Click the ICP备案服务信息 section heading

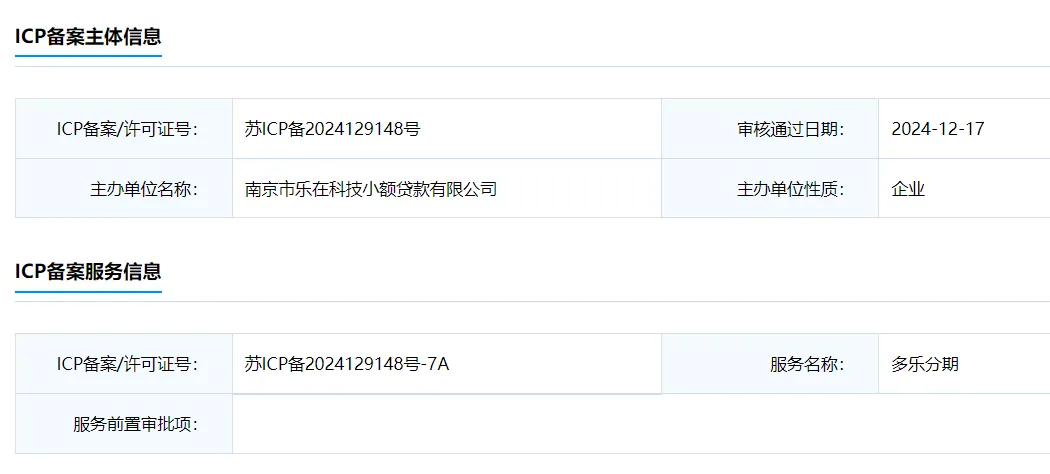pos(88,271)
